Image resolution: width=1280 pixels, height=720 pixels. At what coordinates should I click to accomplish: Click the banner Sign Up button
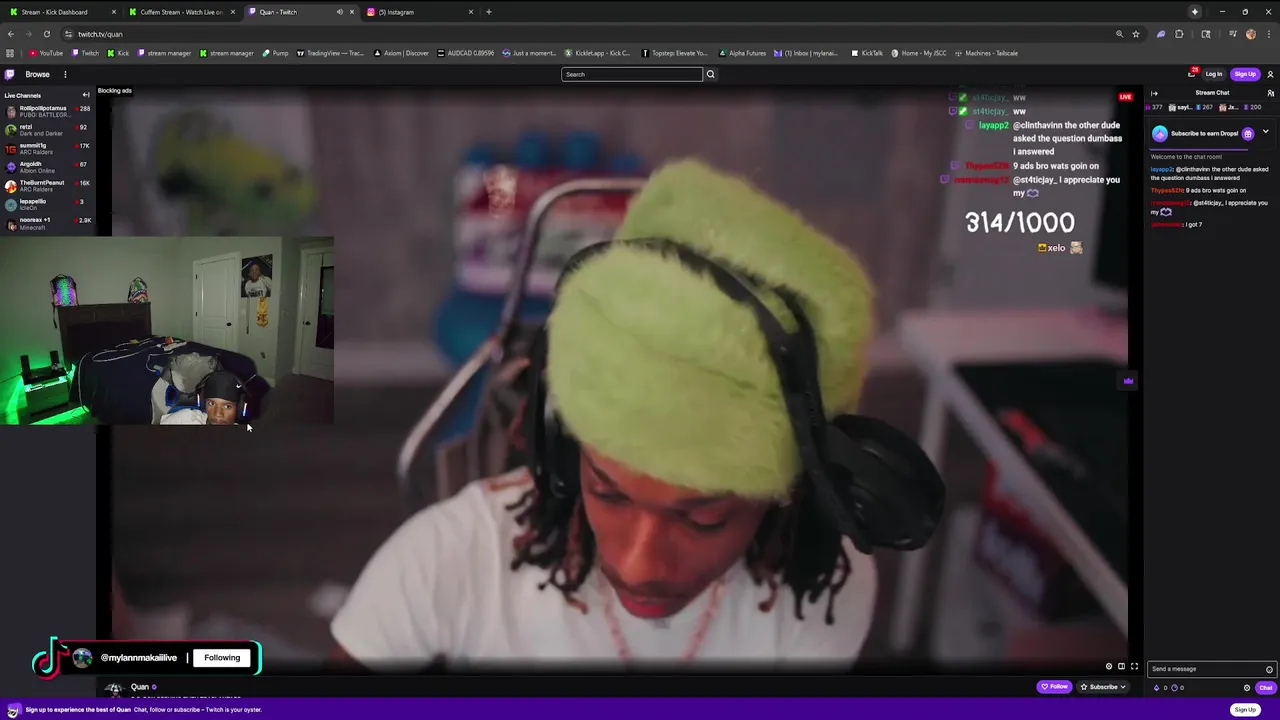[x=1245, y=710]
